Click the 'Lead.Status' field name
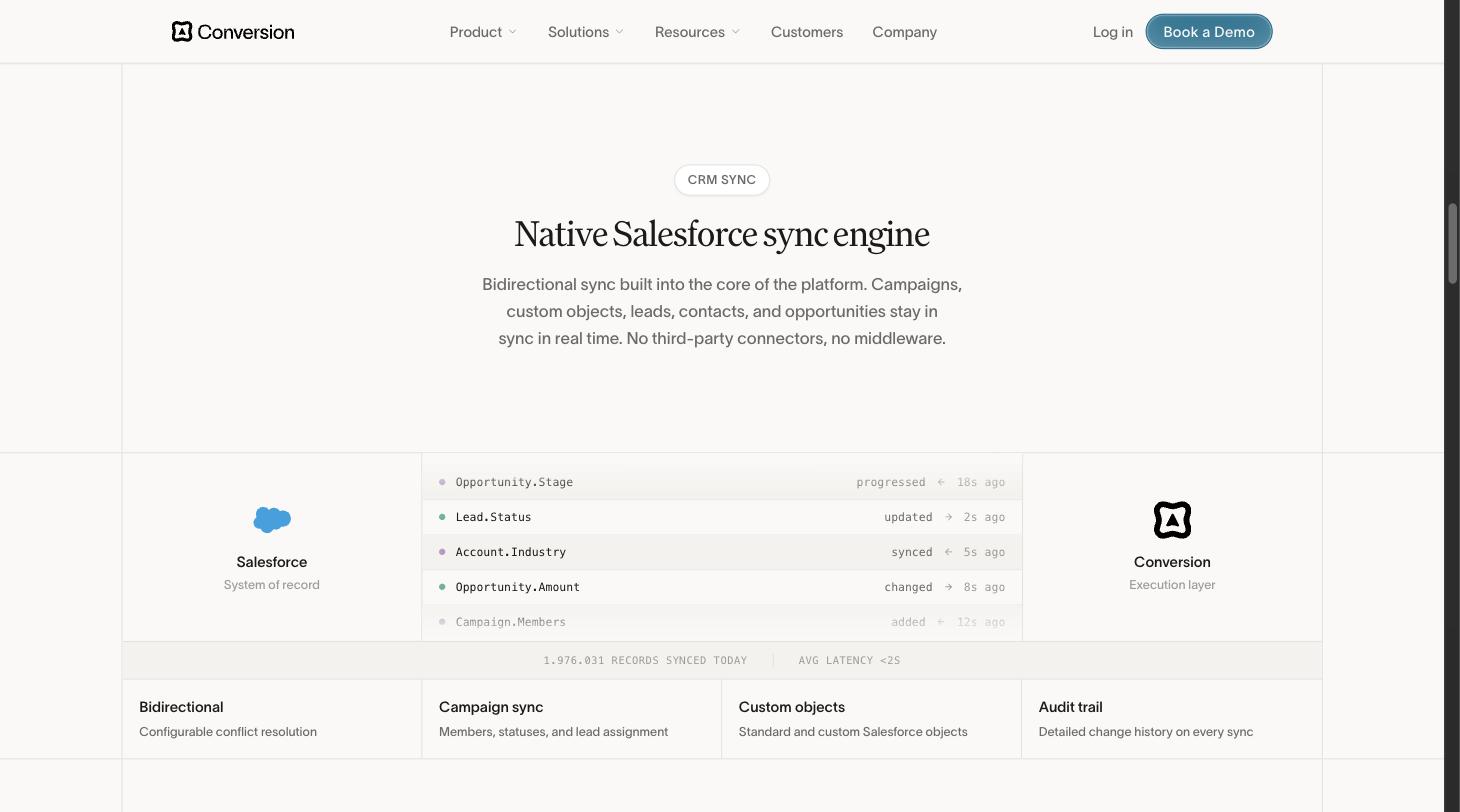 point(493,517)
